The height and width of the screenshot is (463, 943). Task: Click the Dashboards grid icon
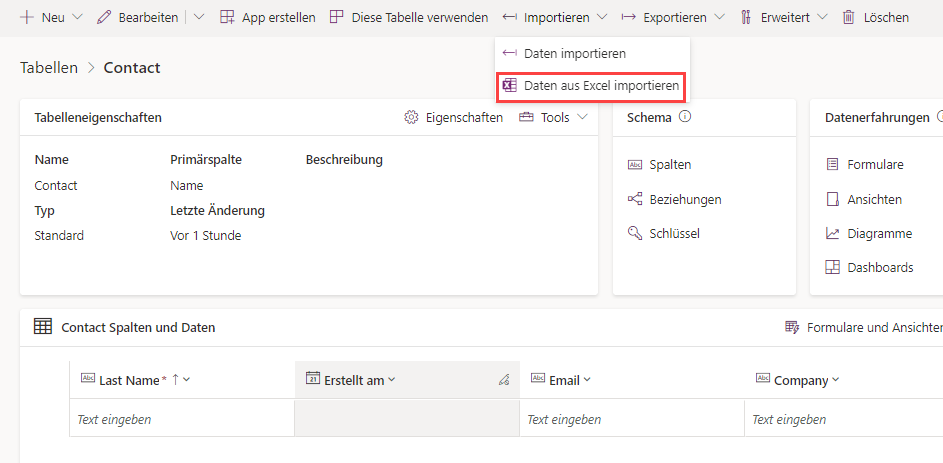(x=832, y=267)
